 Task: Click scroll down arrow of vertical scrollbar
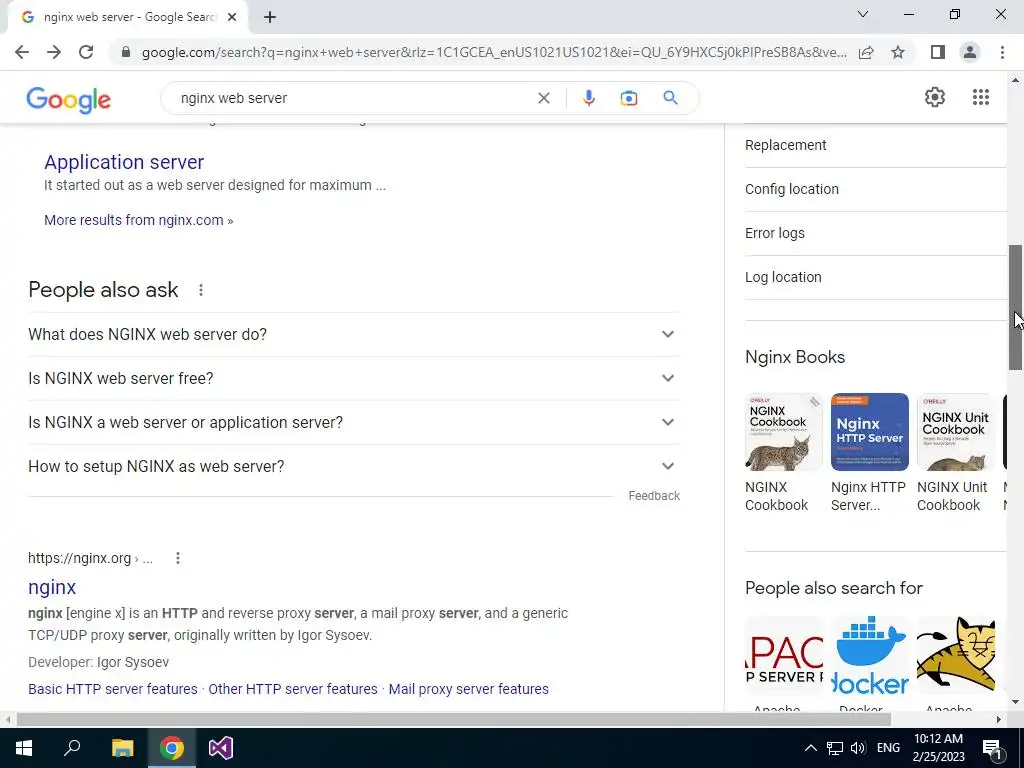click(x=1016, y=702)
